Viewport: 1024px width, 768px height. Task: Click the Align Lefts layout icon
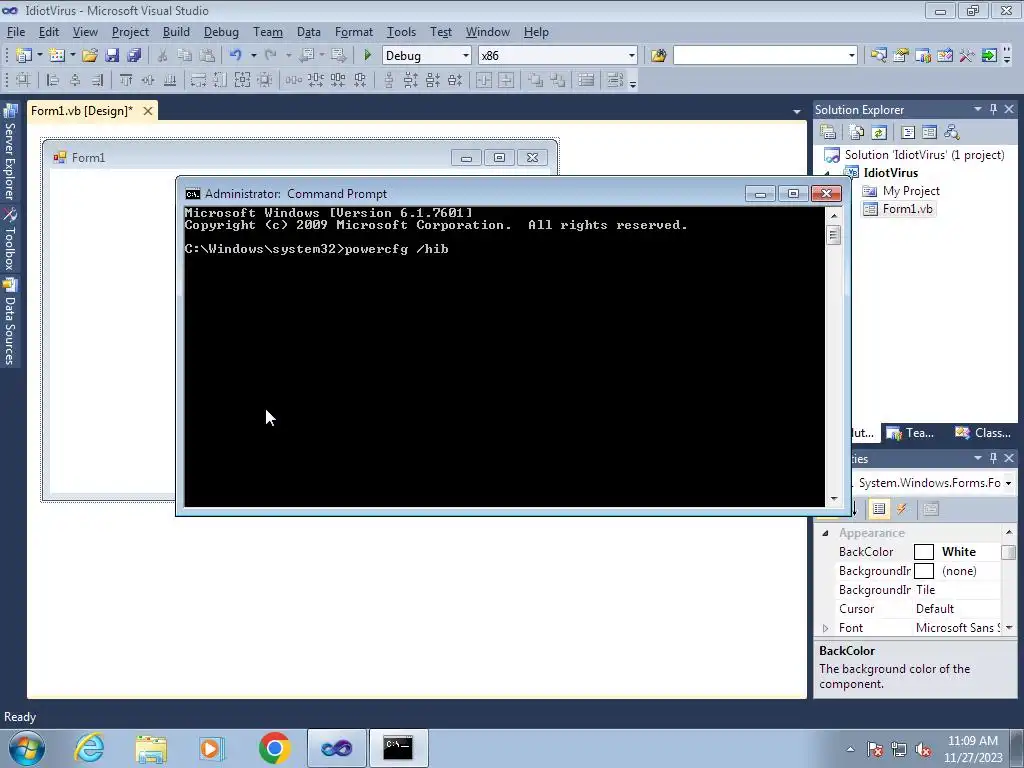[53, 80]
